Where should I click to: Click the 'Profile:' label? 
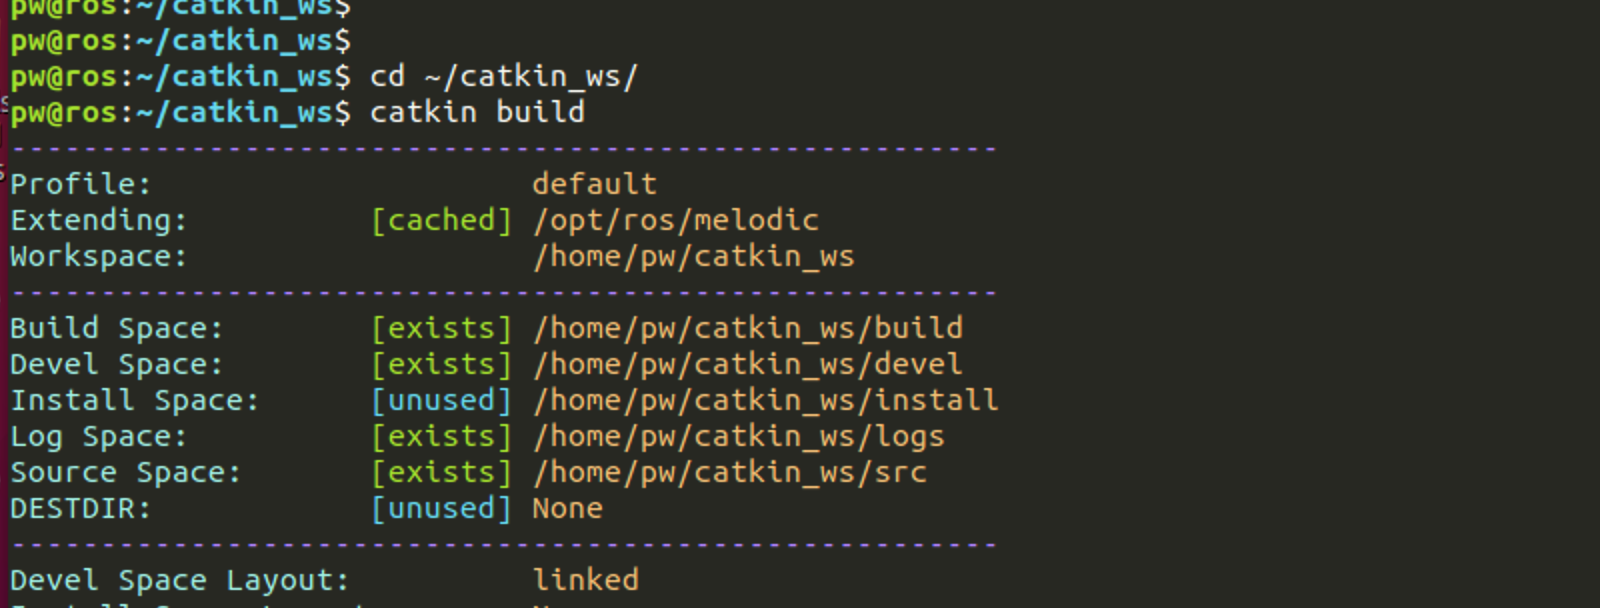pos(80,184)
